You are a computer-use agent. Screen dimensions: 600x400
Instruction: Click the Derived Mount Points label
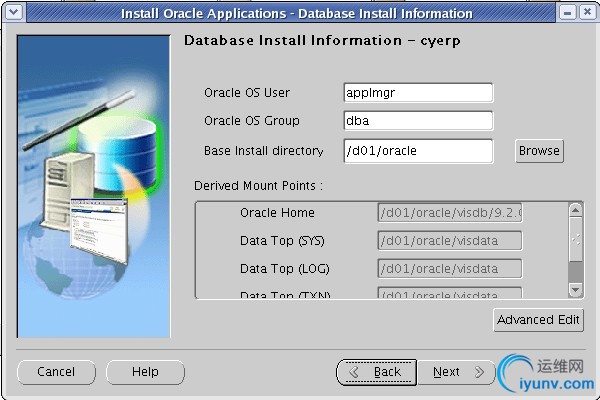(x=258, y=186)
